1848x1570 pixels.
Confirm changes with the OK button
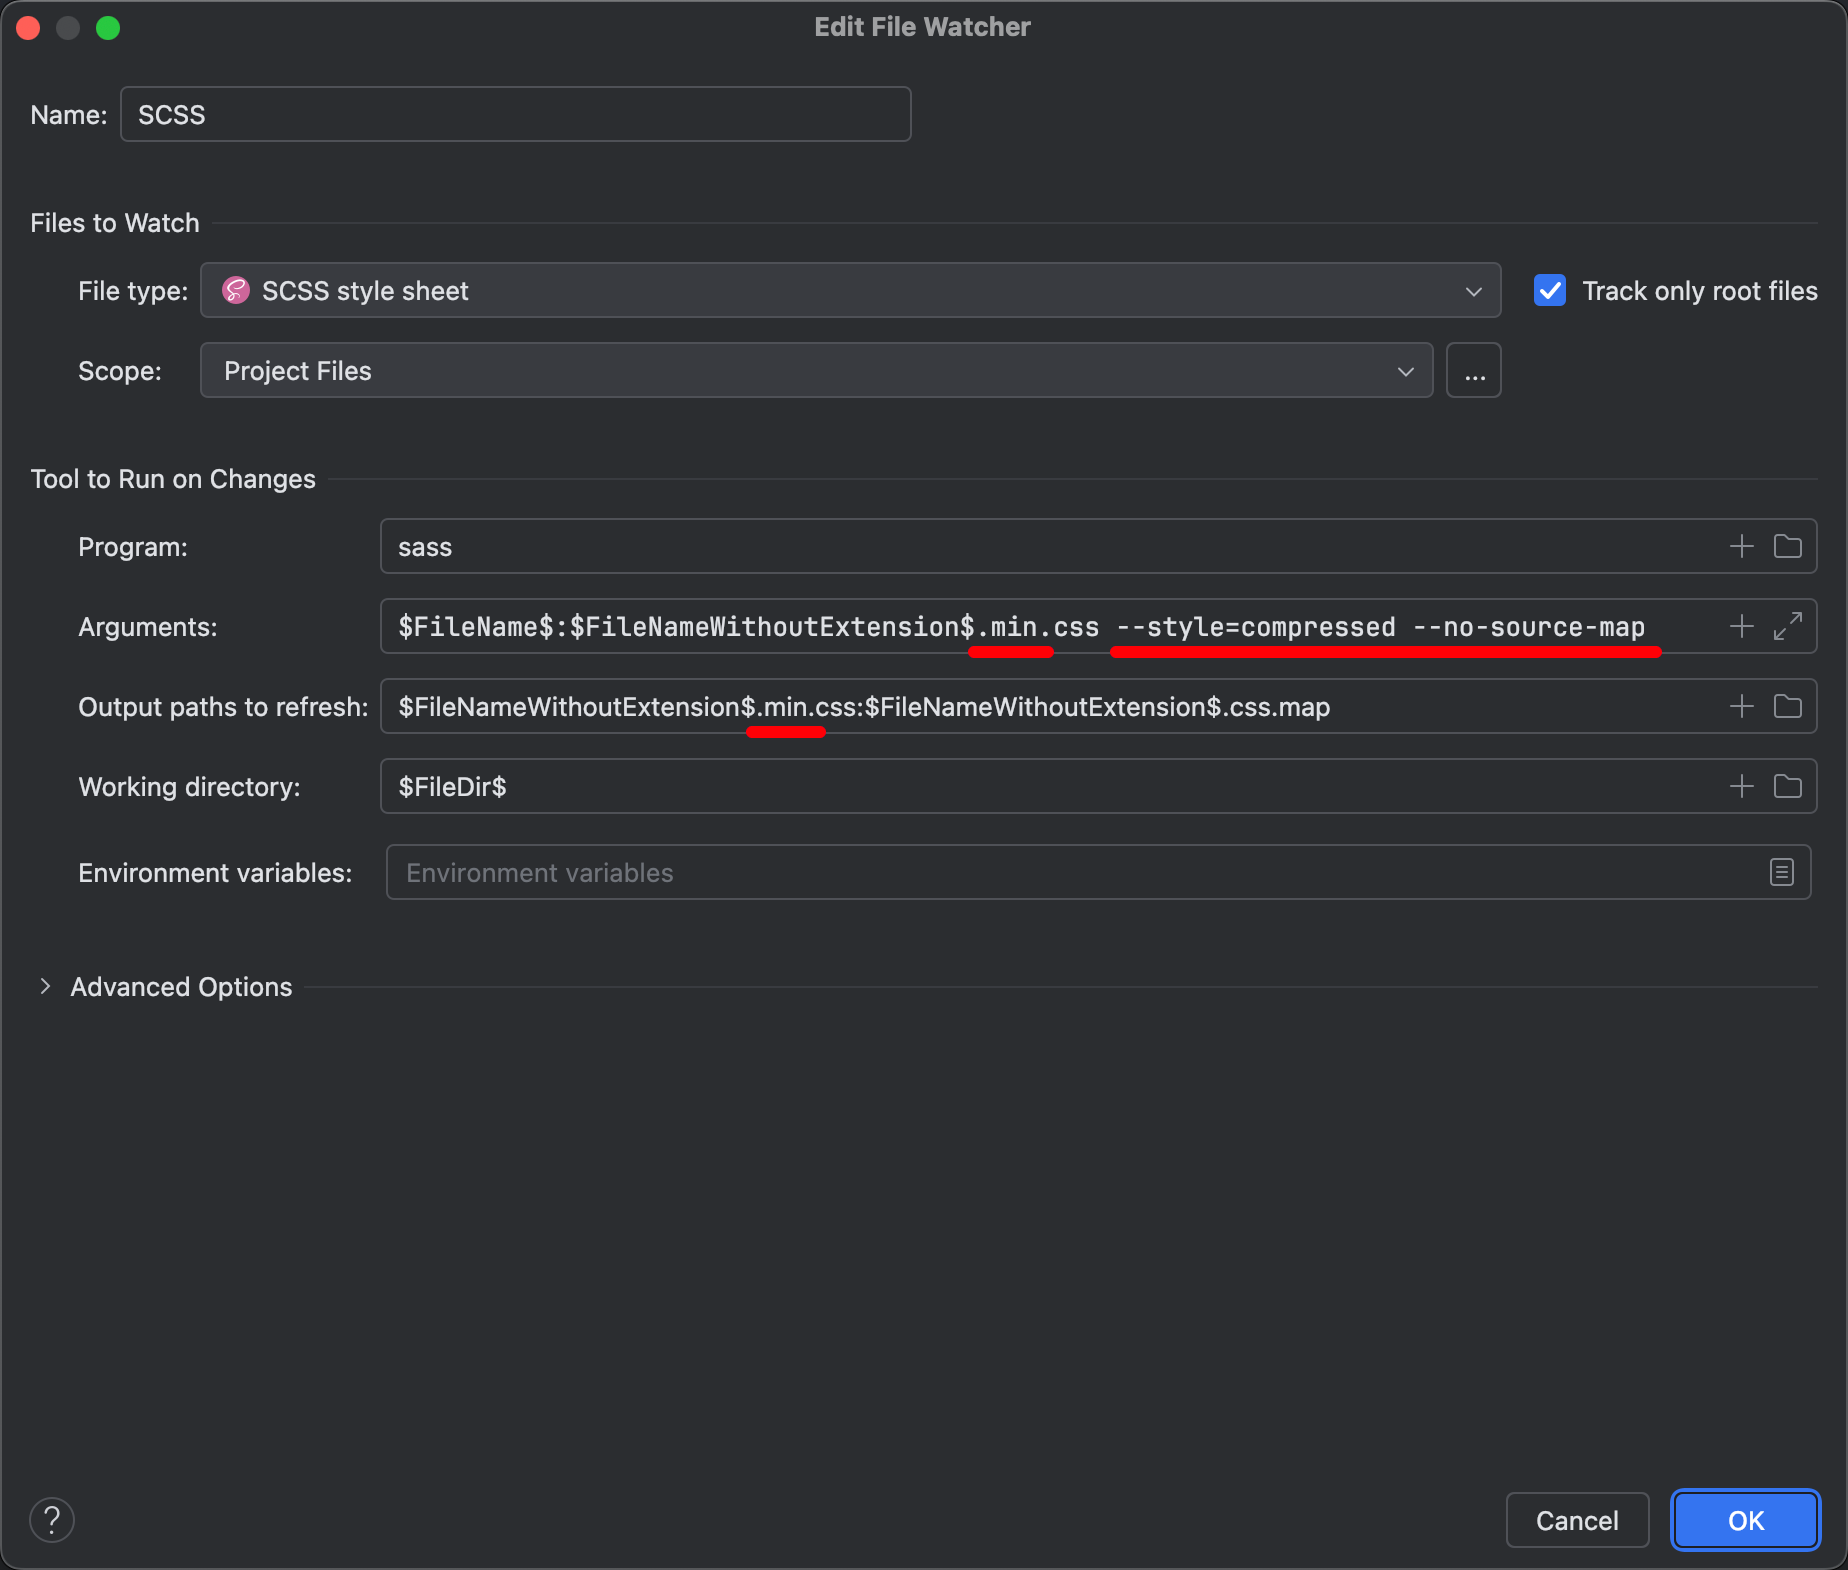(1745, 1520)
